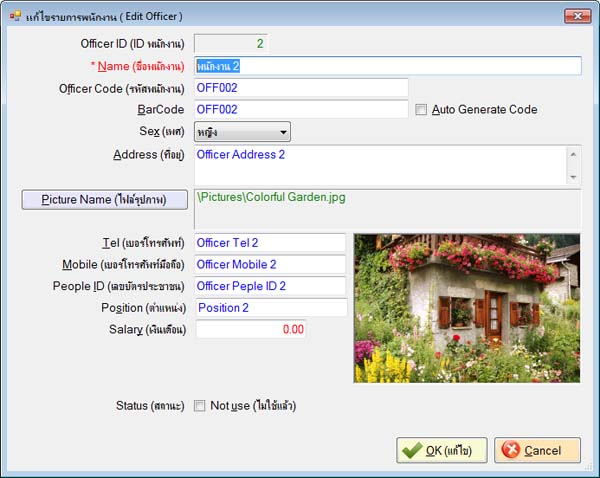Click the Officer Code field OFF002

pos(301,88)
